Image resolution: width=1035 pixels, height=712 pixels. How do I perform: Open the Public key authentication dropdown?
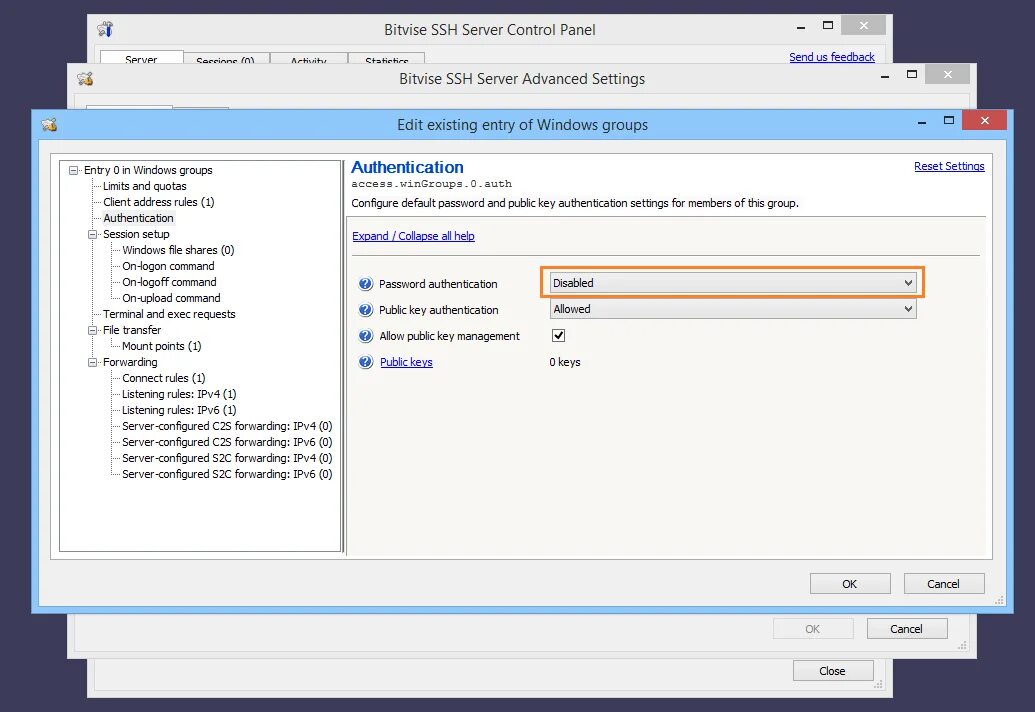point(733,309)
